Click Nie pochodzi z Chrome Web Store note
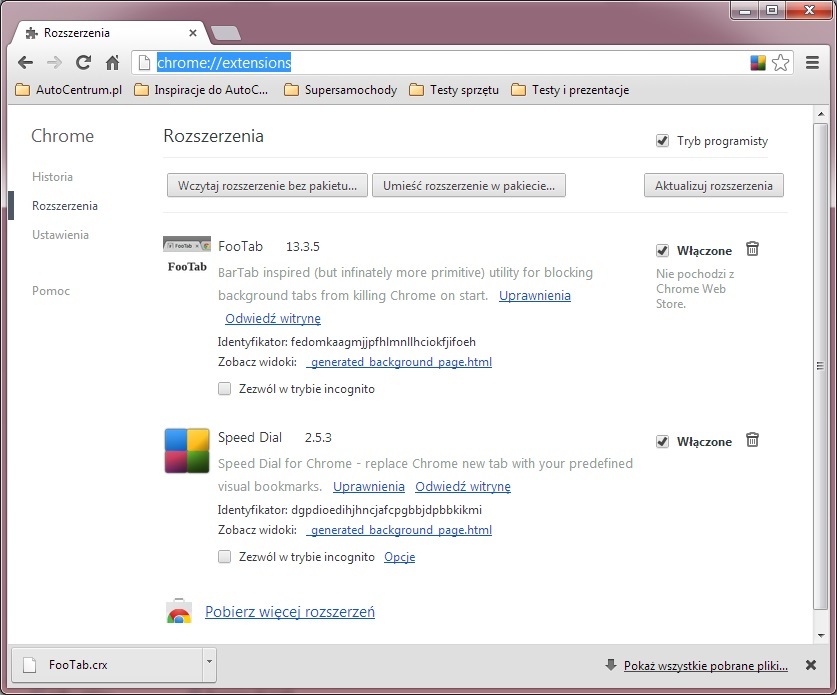This screenshot has width=837, height=695. point(695,289)
